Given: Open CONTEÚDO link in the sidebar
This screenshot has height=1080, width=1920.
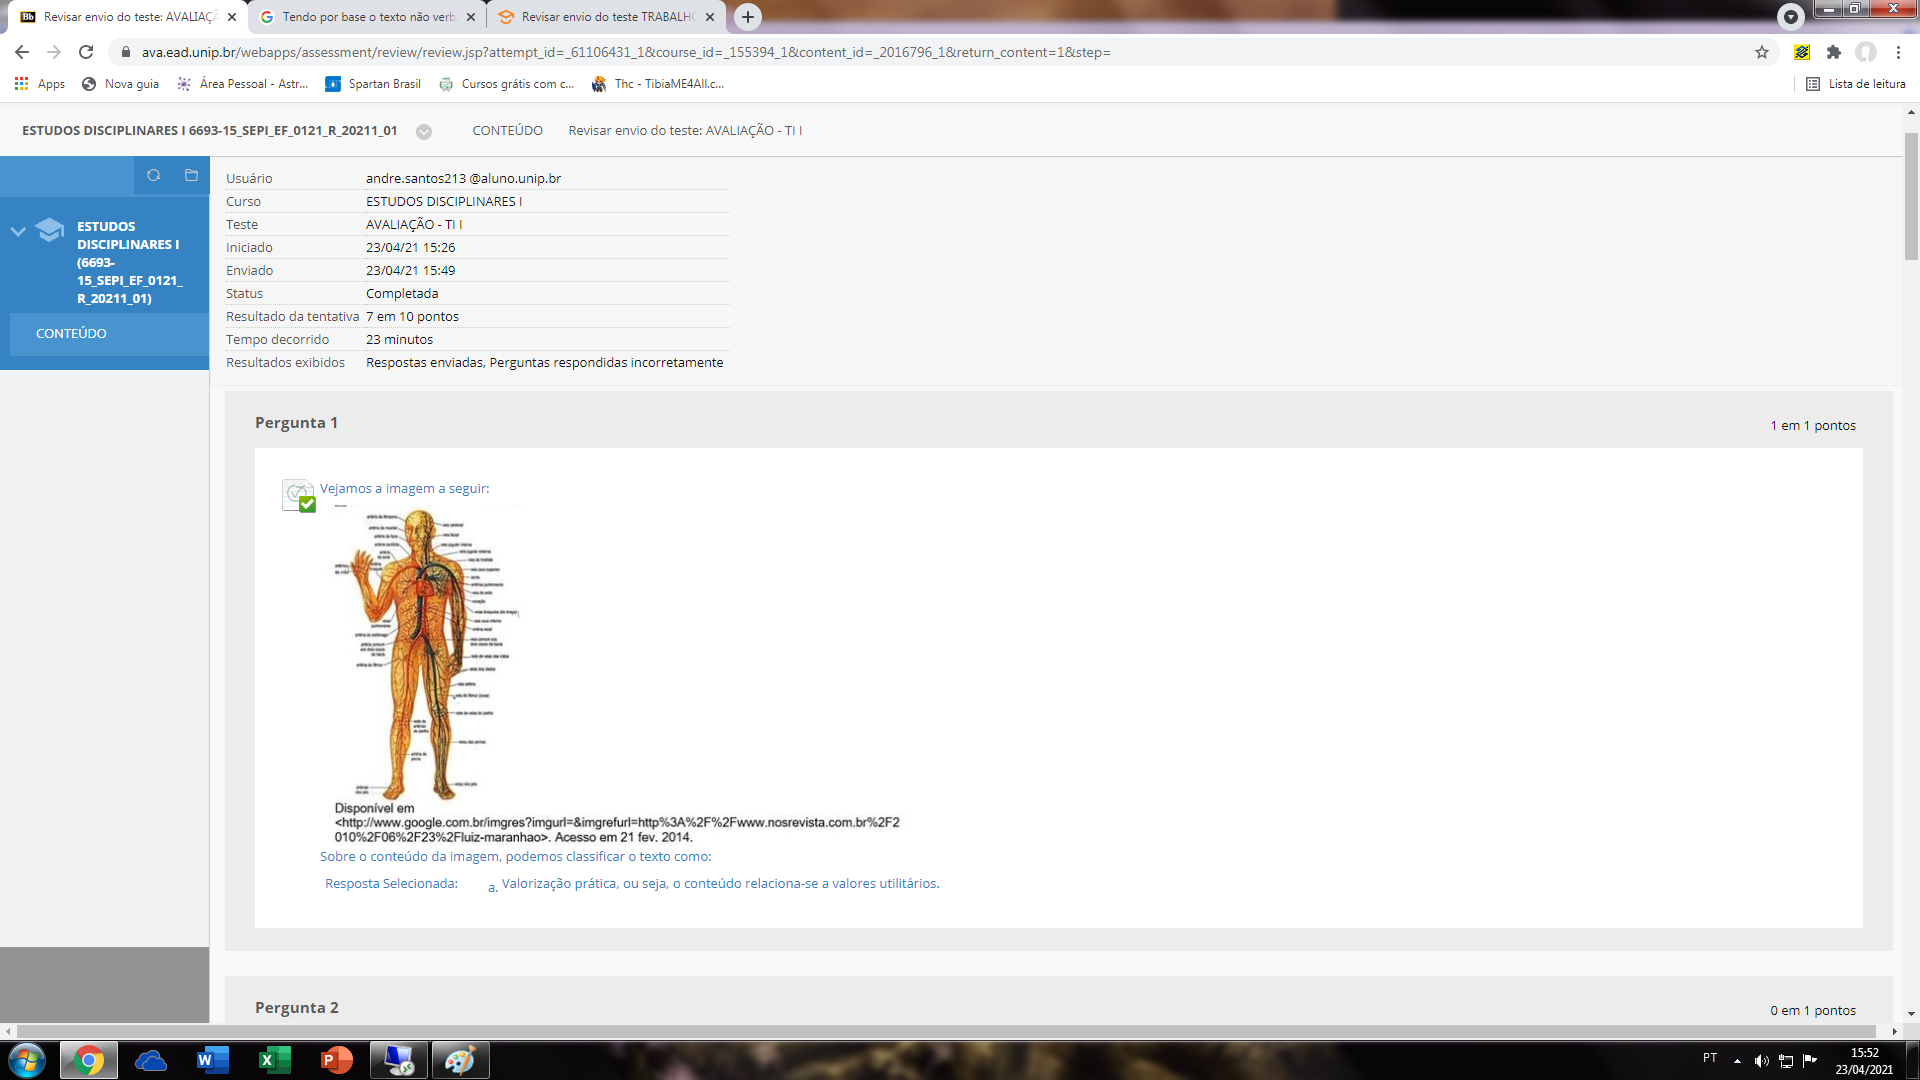Looking at the screenshot, I should [x=71, y=333].
